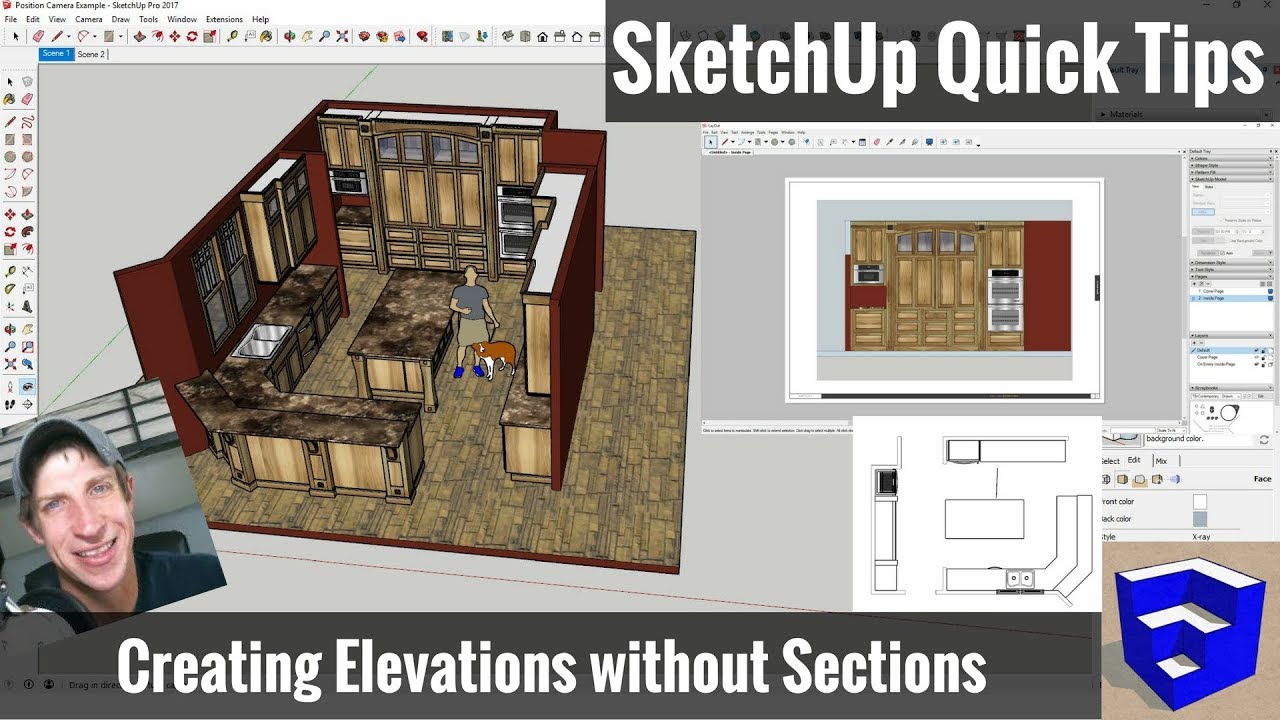Image resolution: width=1280 pixels, height=720 pixels.
Task: Switch to Iso view in views toolbar
Action: 507,36
